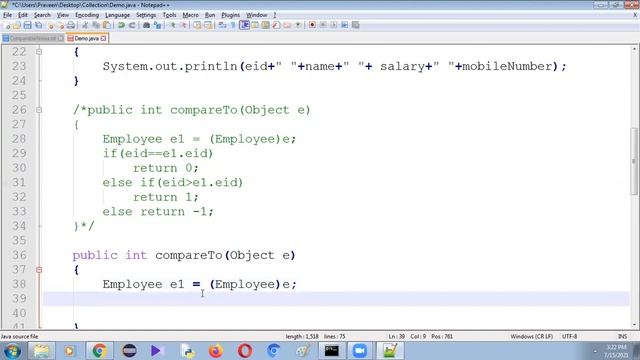Toggle synchronized vertical scrolling
The image size is (640, 360).
(197, 25)
